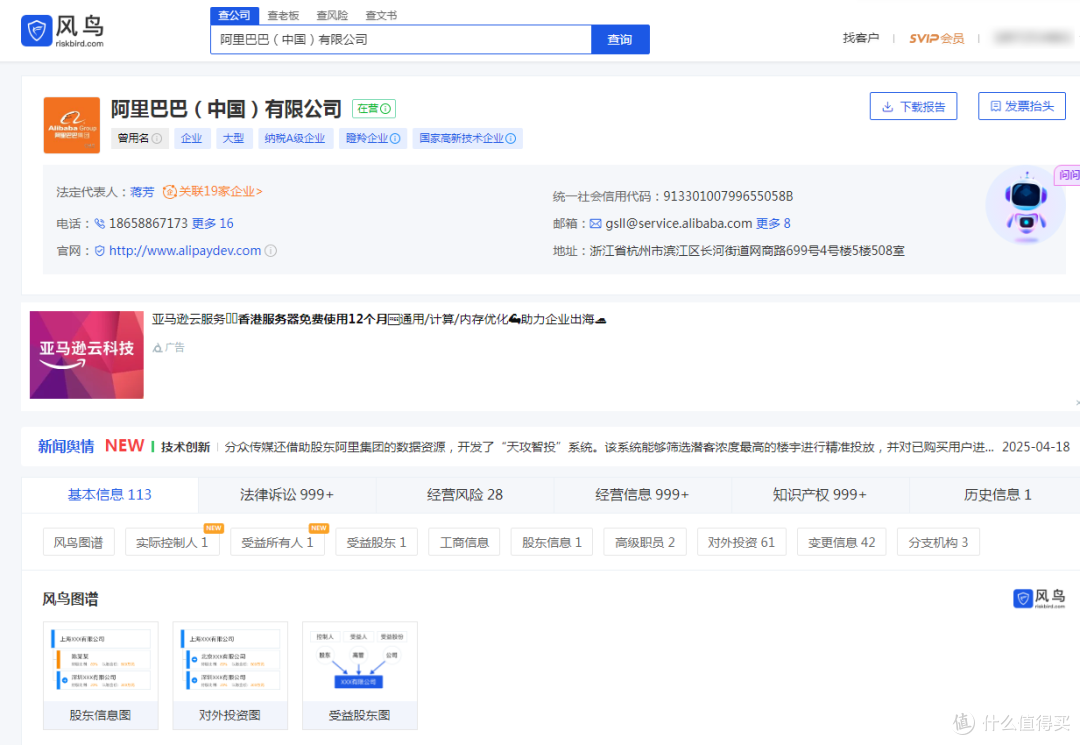Jump to 风鸟图谱 sub-section
The image size is (1080, 745).
[x=79, y=542]
